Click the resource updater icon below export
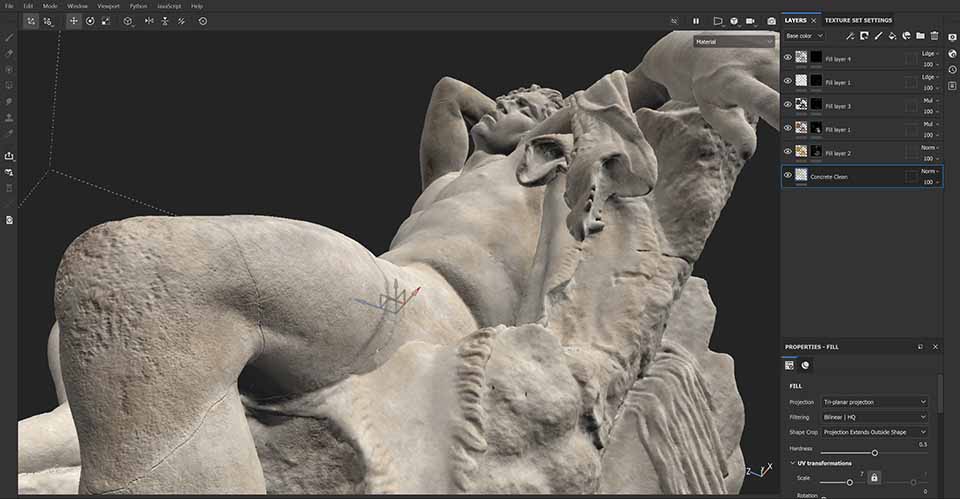This screenshot has height=499, width=960. [9, 172]
